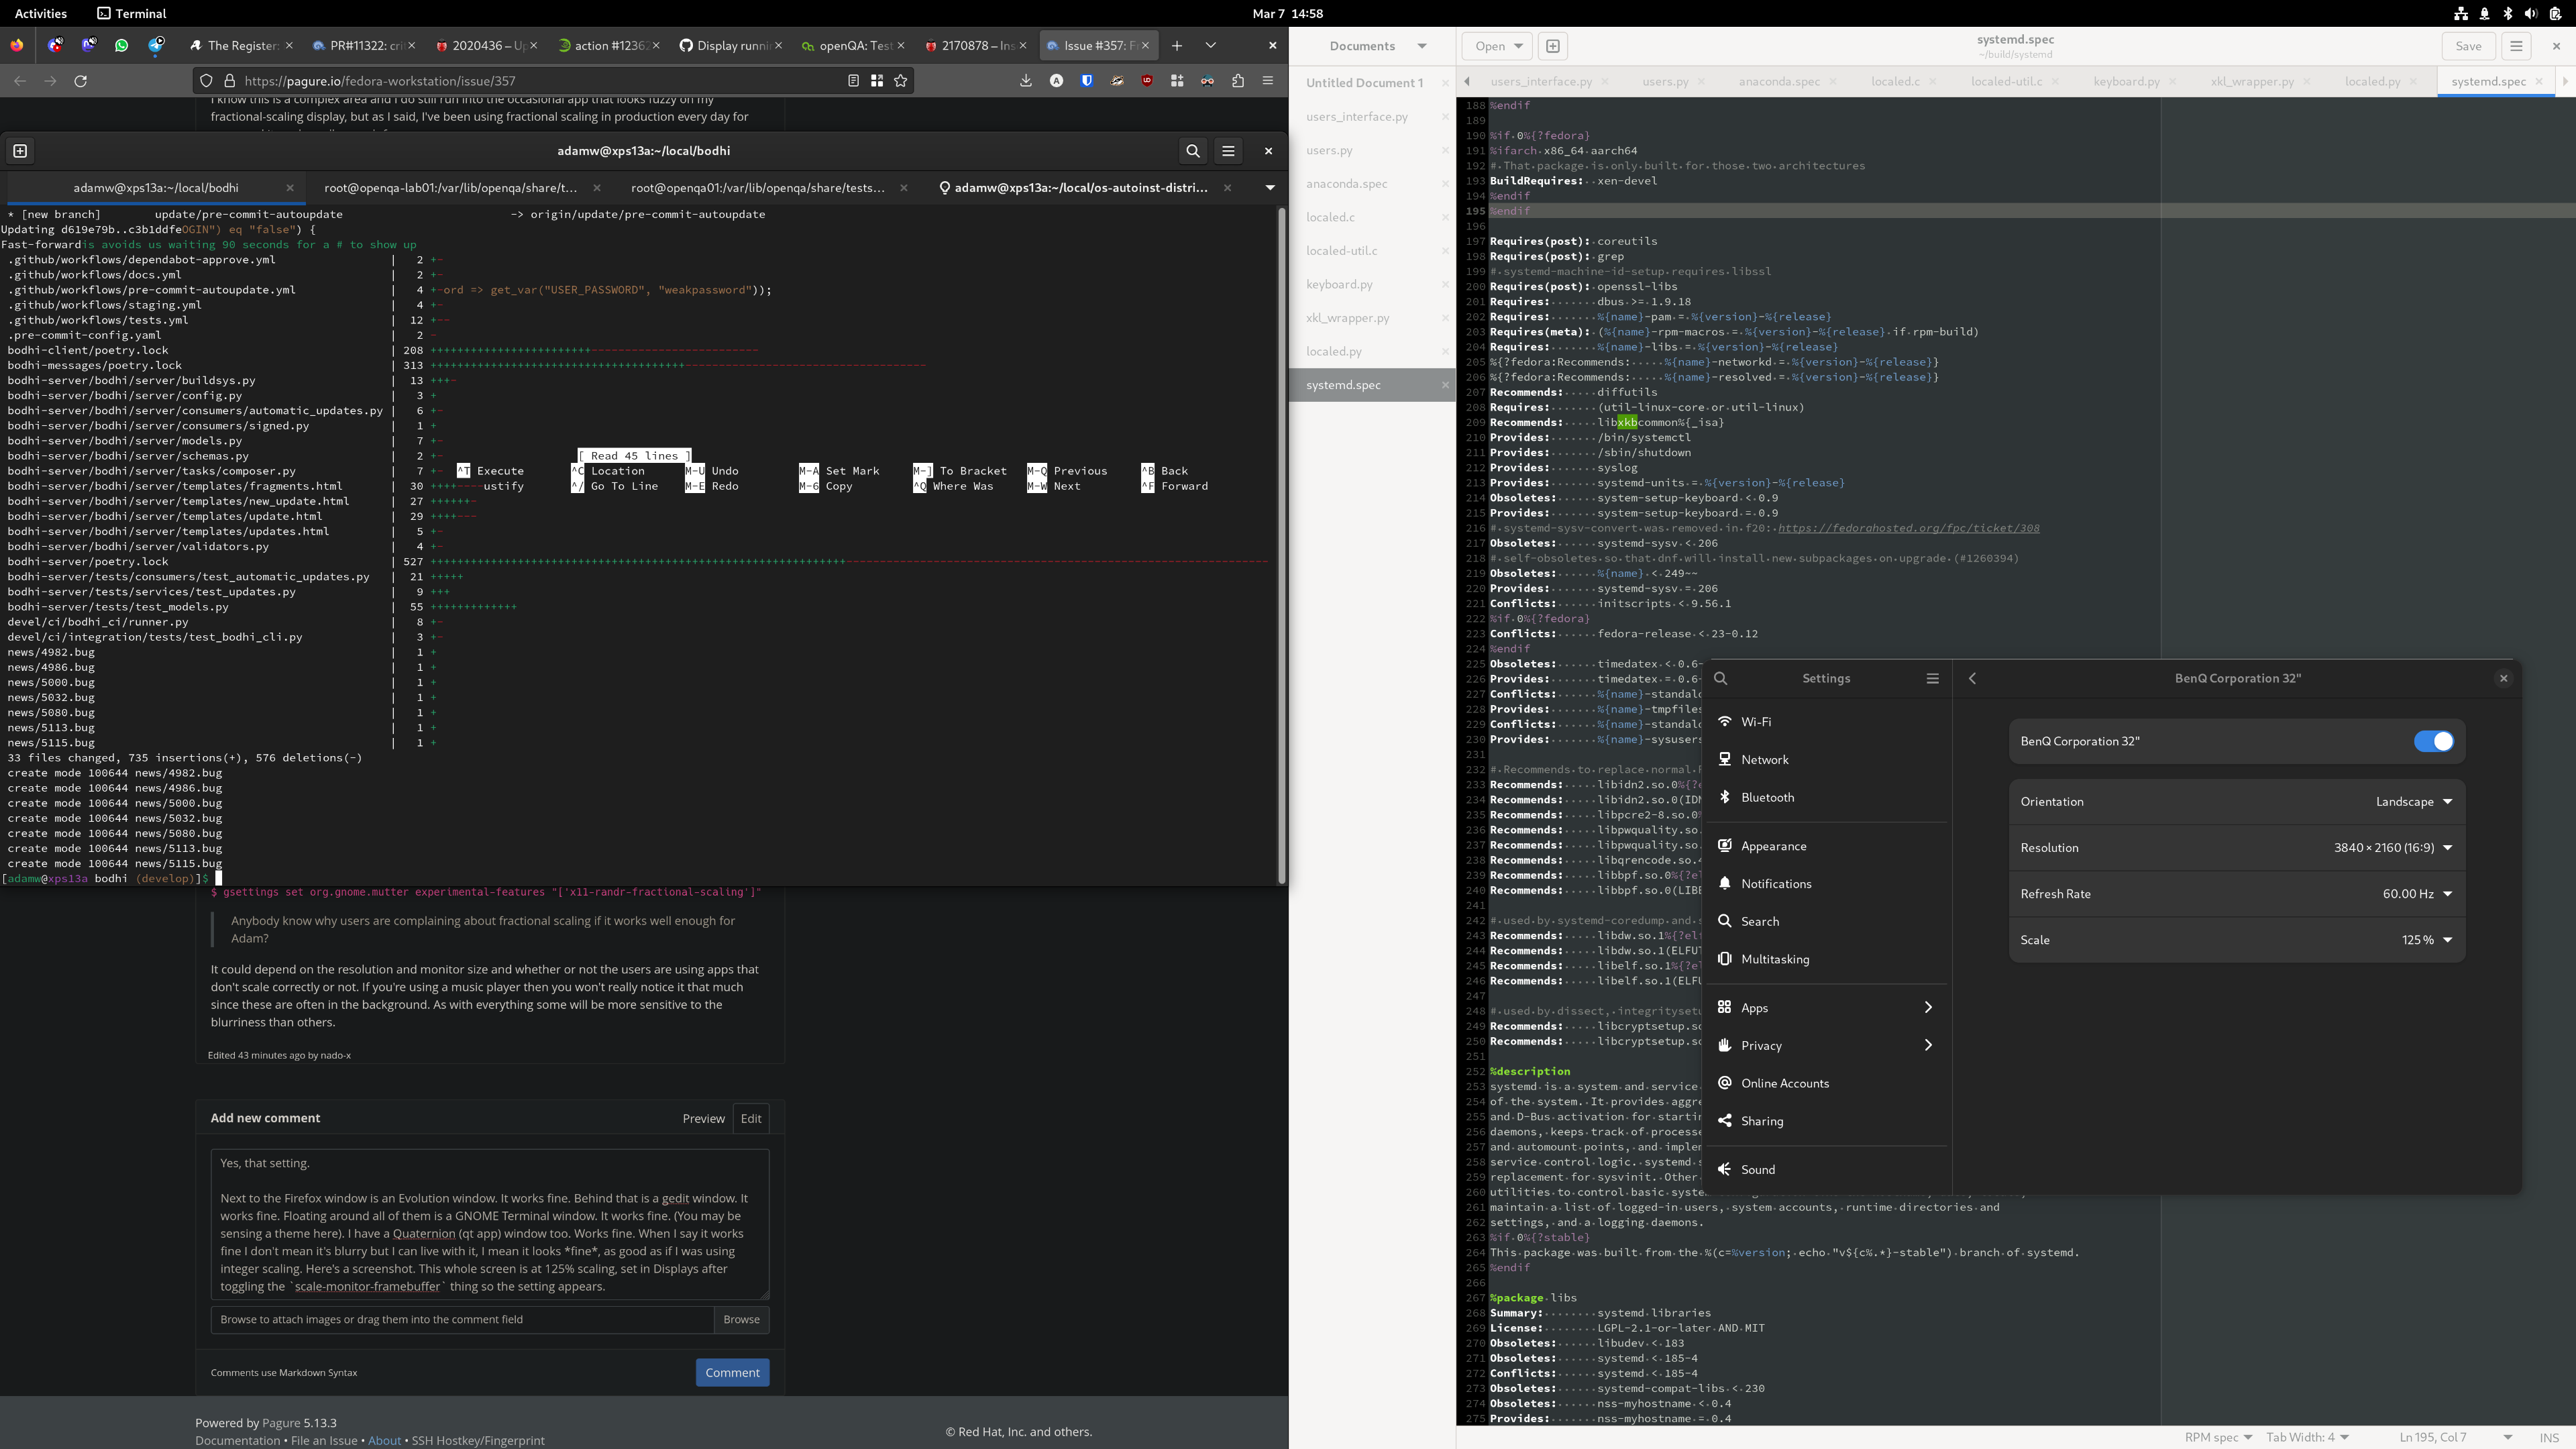Go back from BenQ display settings
This screenshot has width=2576, height=1449.
pos(1973,678)
